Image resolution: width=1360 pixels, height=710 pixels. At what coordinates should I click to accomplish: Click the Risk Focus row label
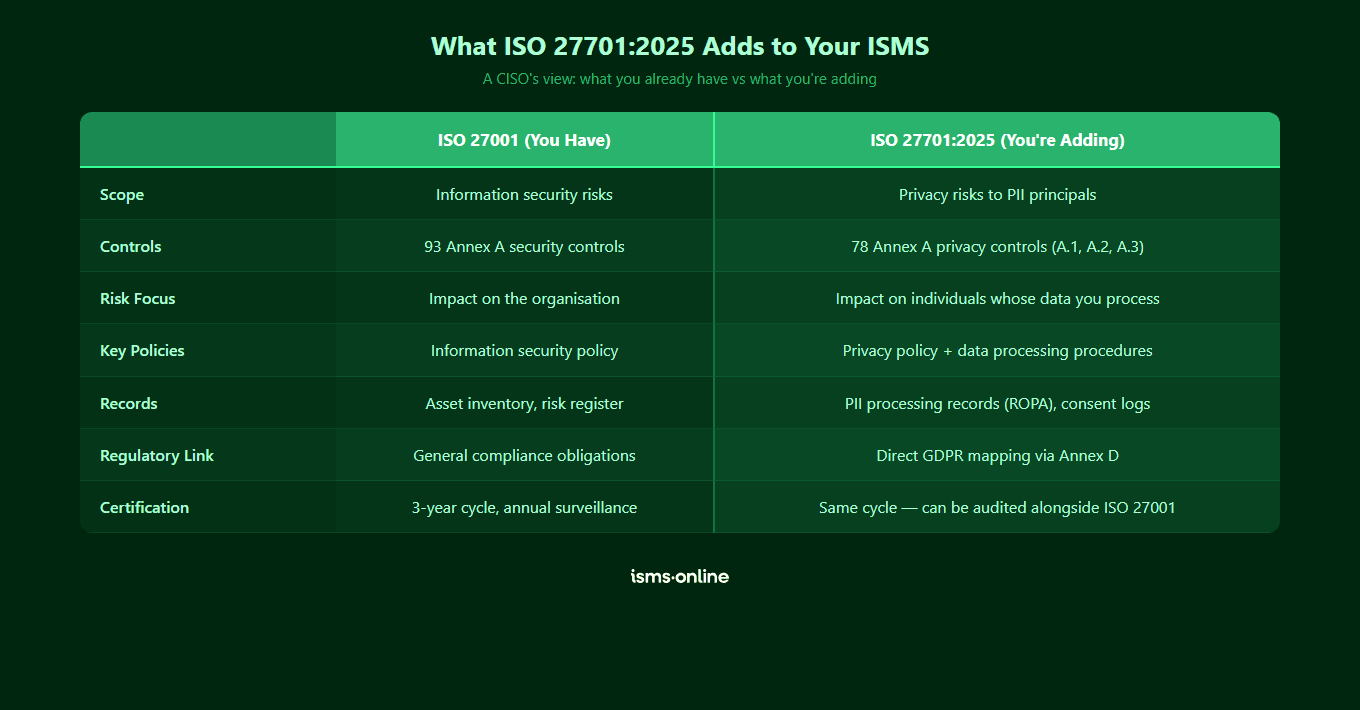(x=136, y=298)
